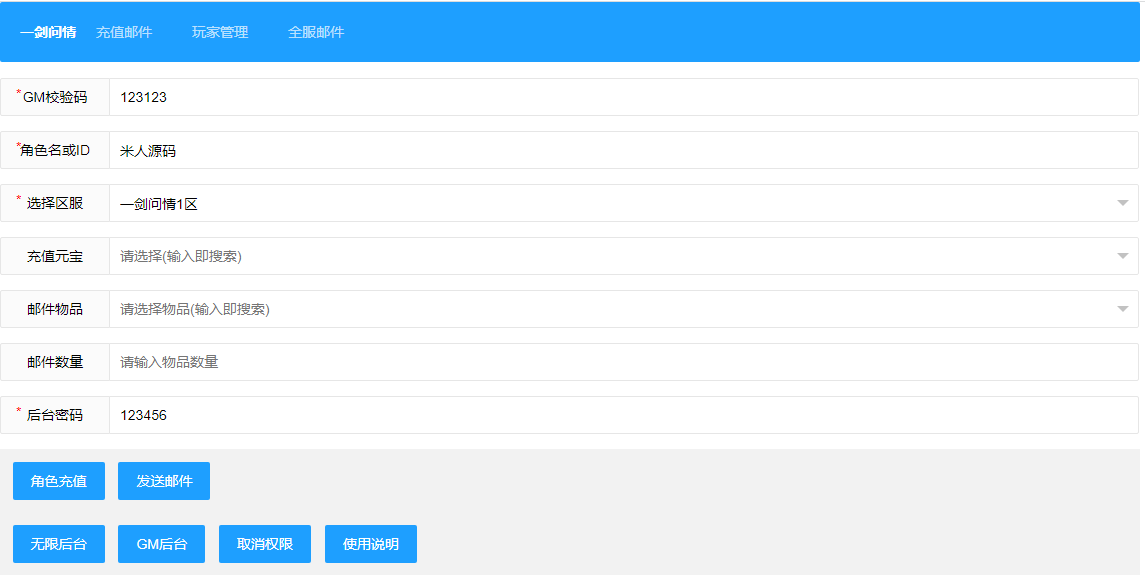This screenshot has width=1145, height=579.
Task: Click the 一剑问情 site title
Action: tap(48, 32)
